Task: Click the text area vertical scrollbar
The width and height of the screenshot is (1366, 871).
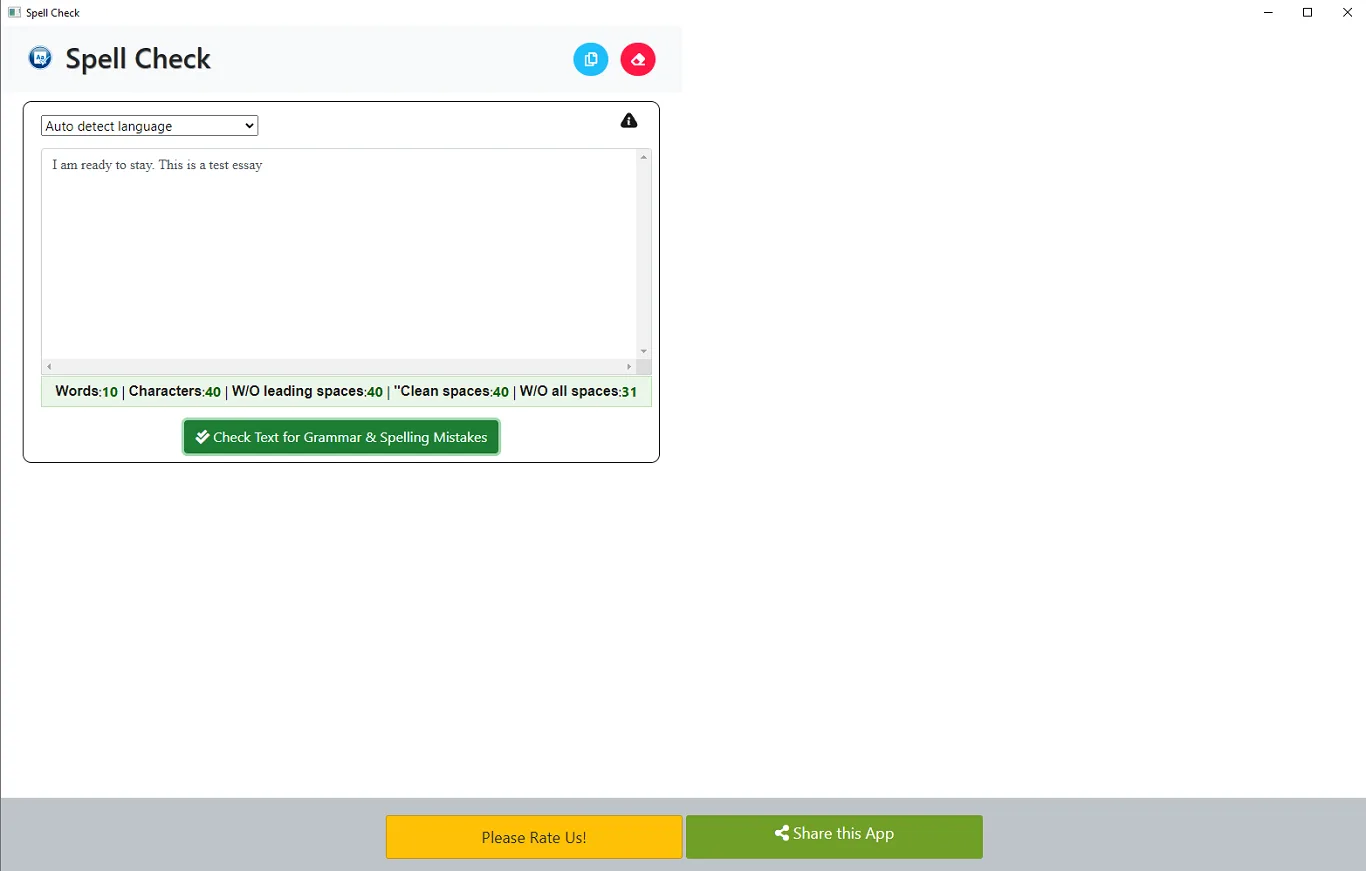Action: [644, 254]
